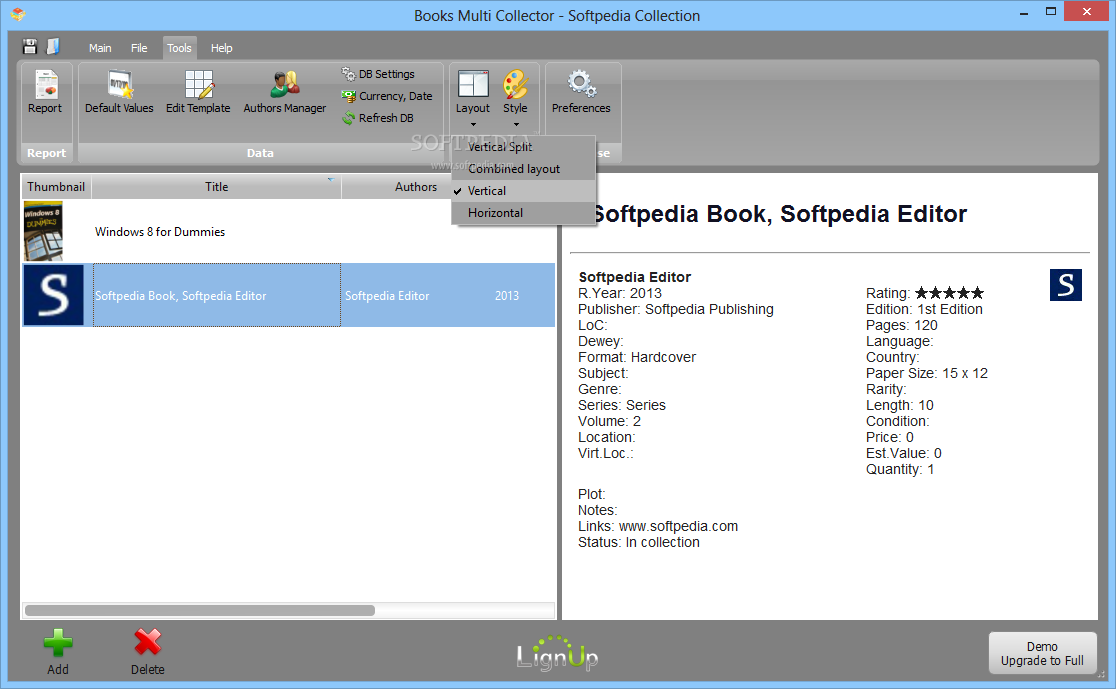Open DB Settings
The image size is (1116, 689).
tap(378, 74)
